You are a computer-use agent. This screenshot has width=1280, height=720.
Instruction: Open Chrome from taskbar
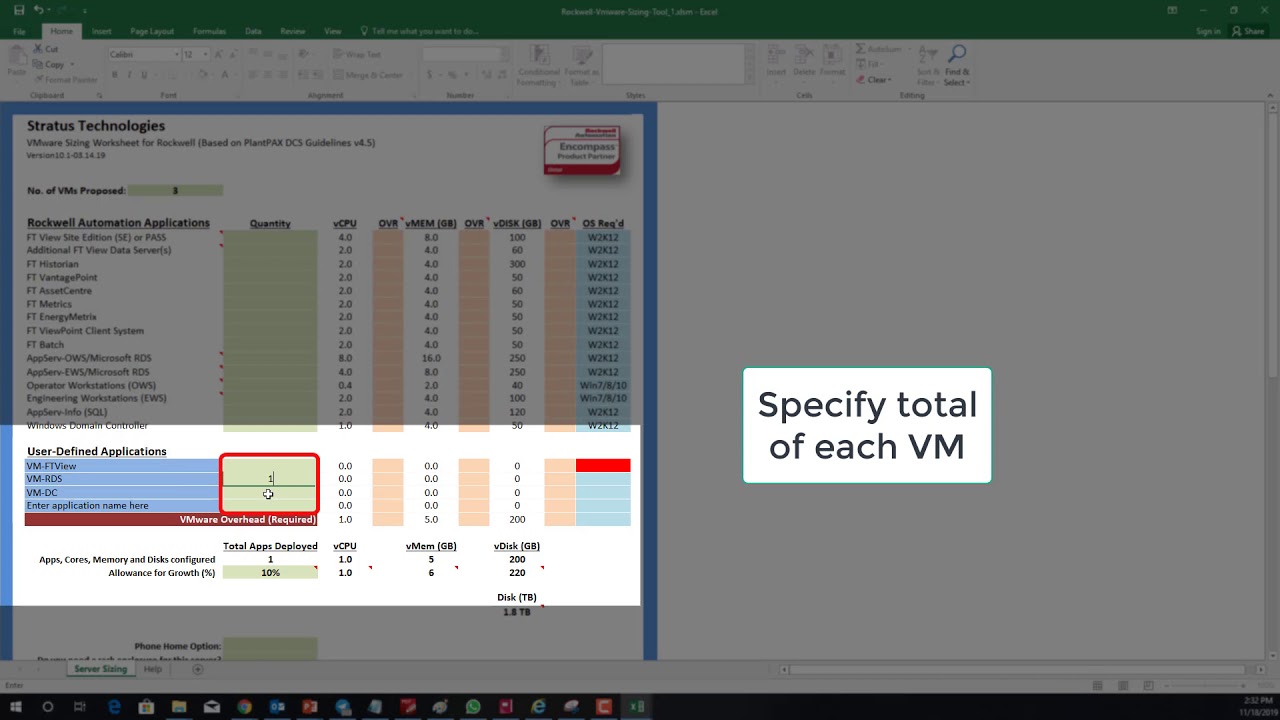click(x=244, y=706)
